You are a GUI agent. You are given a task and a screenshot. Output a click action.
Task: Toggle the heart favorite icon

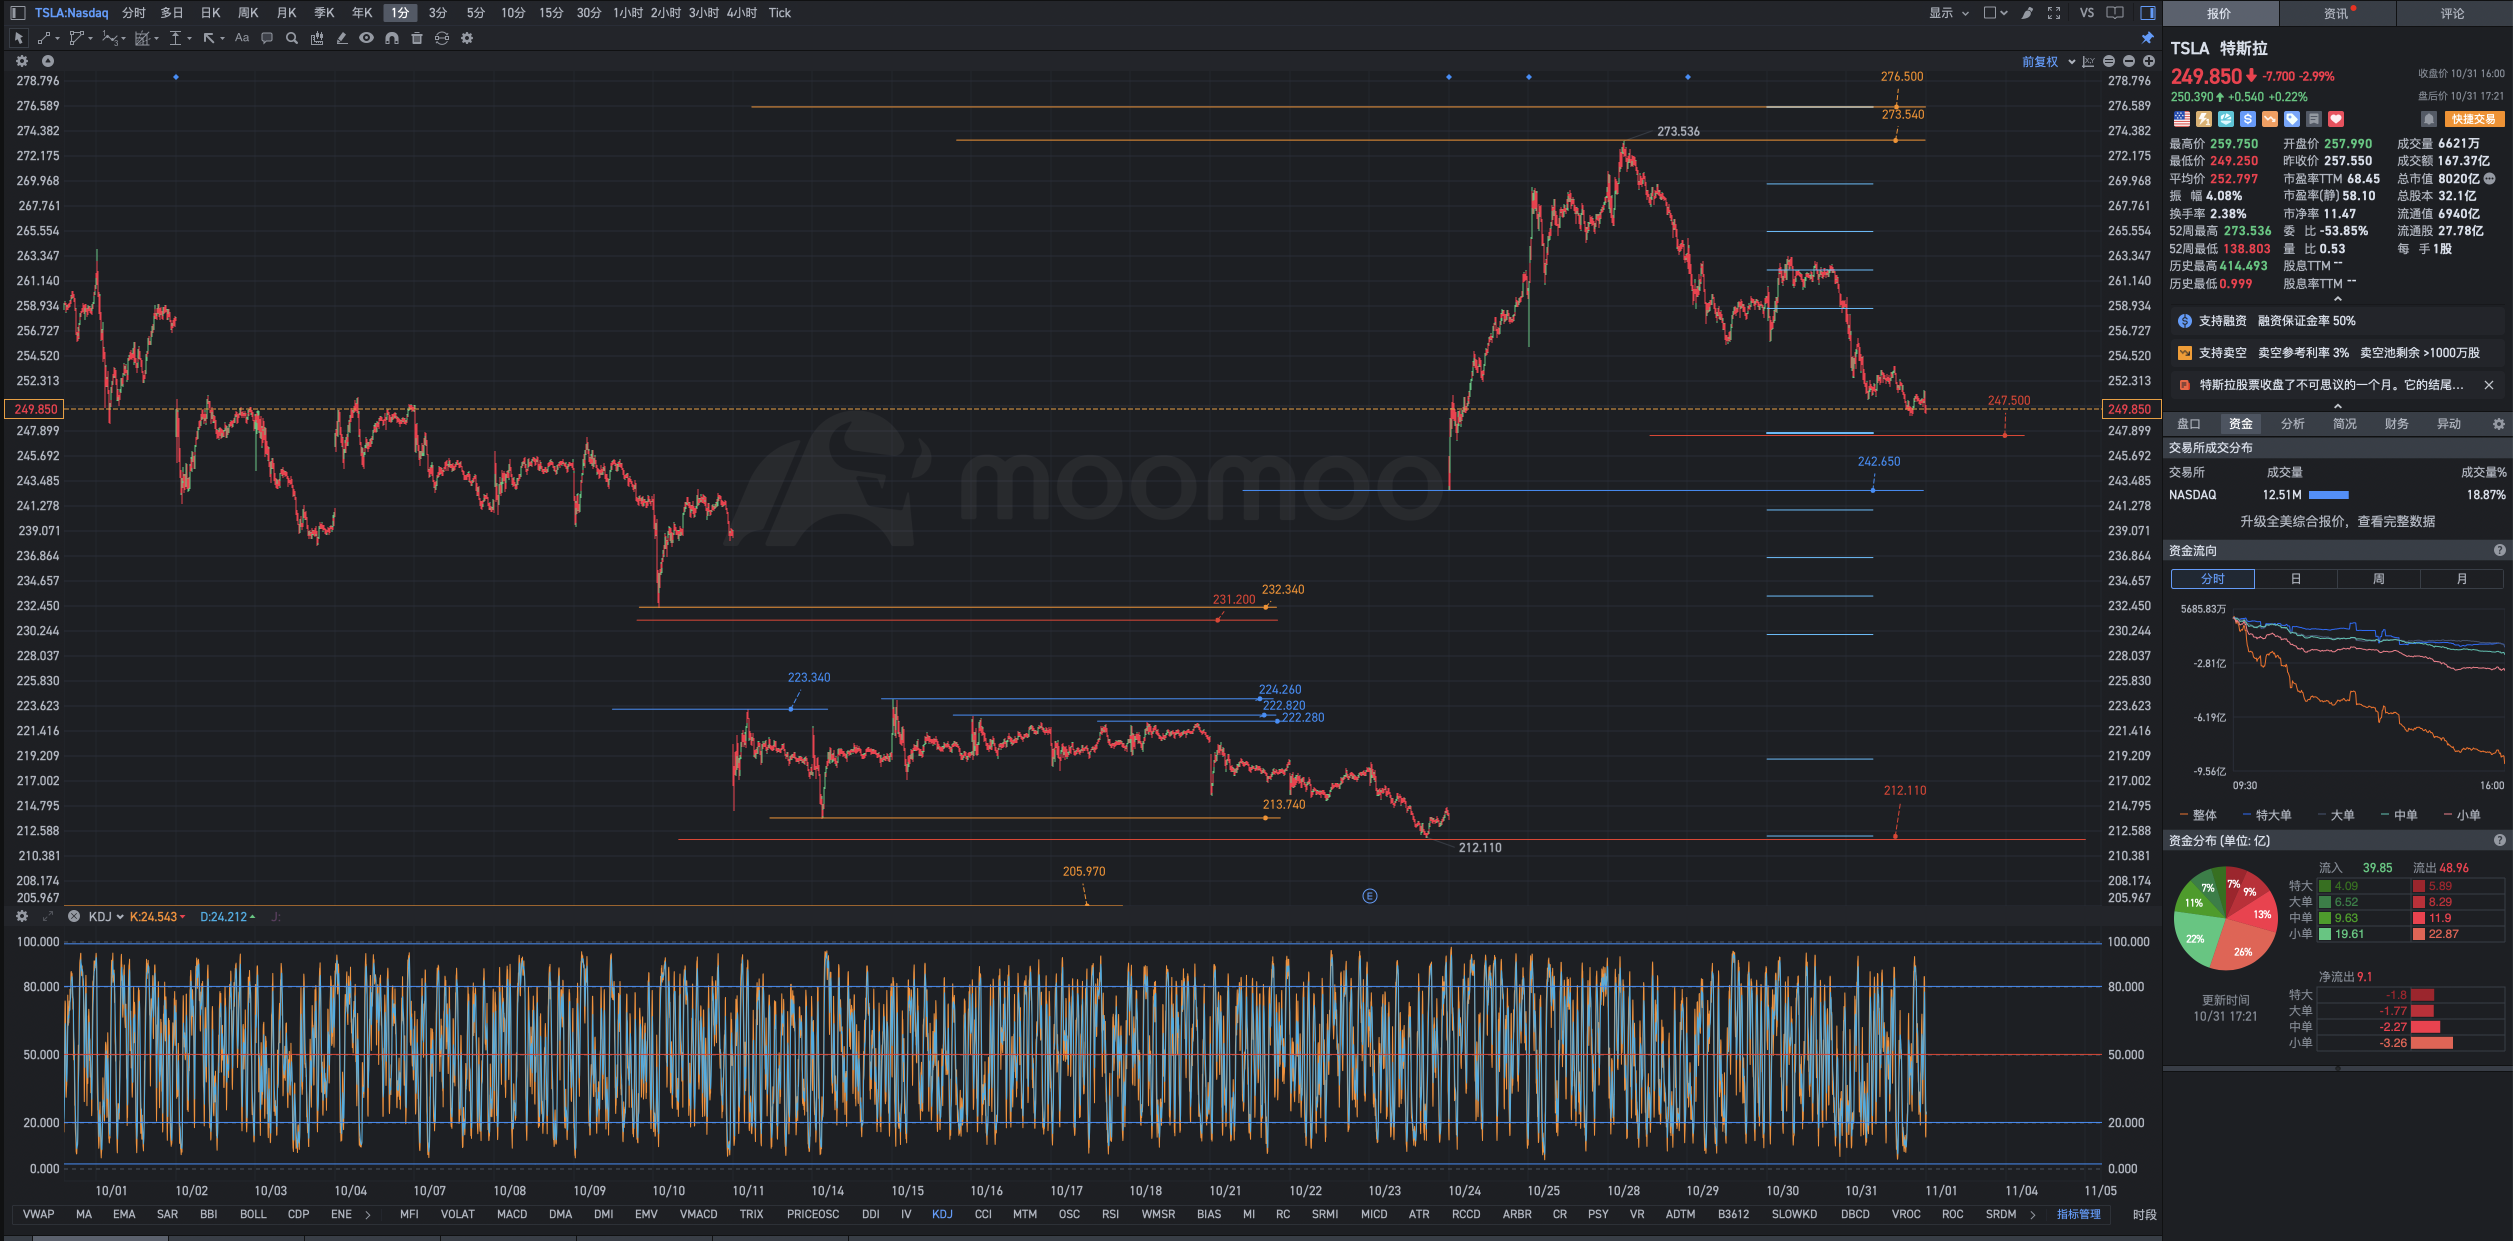point(2336,119)
